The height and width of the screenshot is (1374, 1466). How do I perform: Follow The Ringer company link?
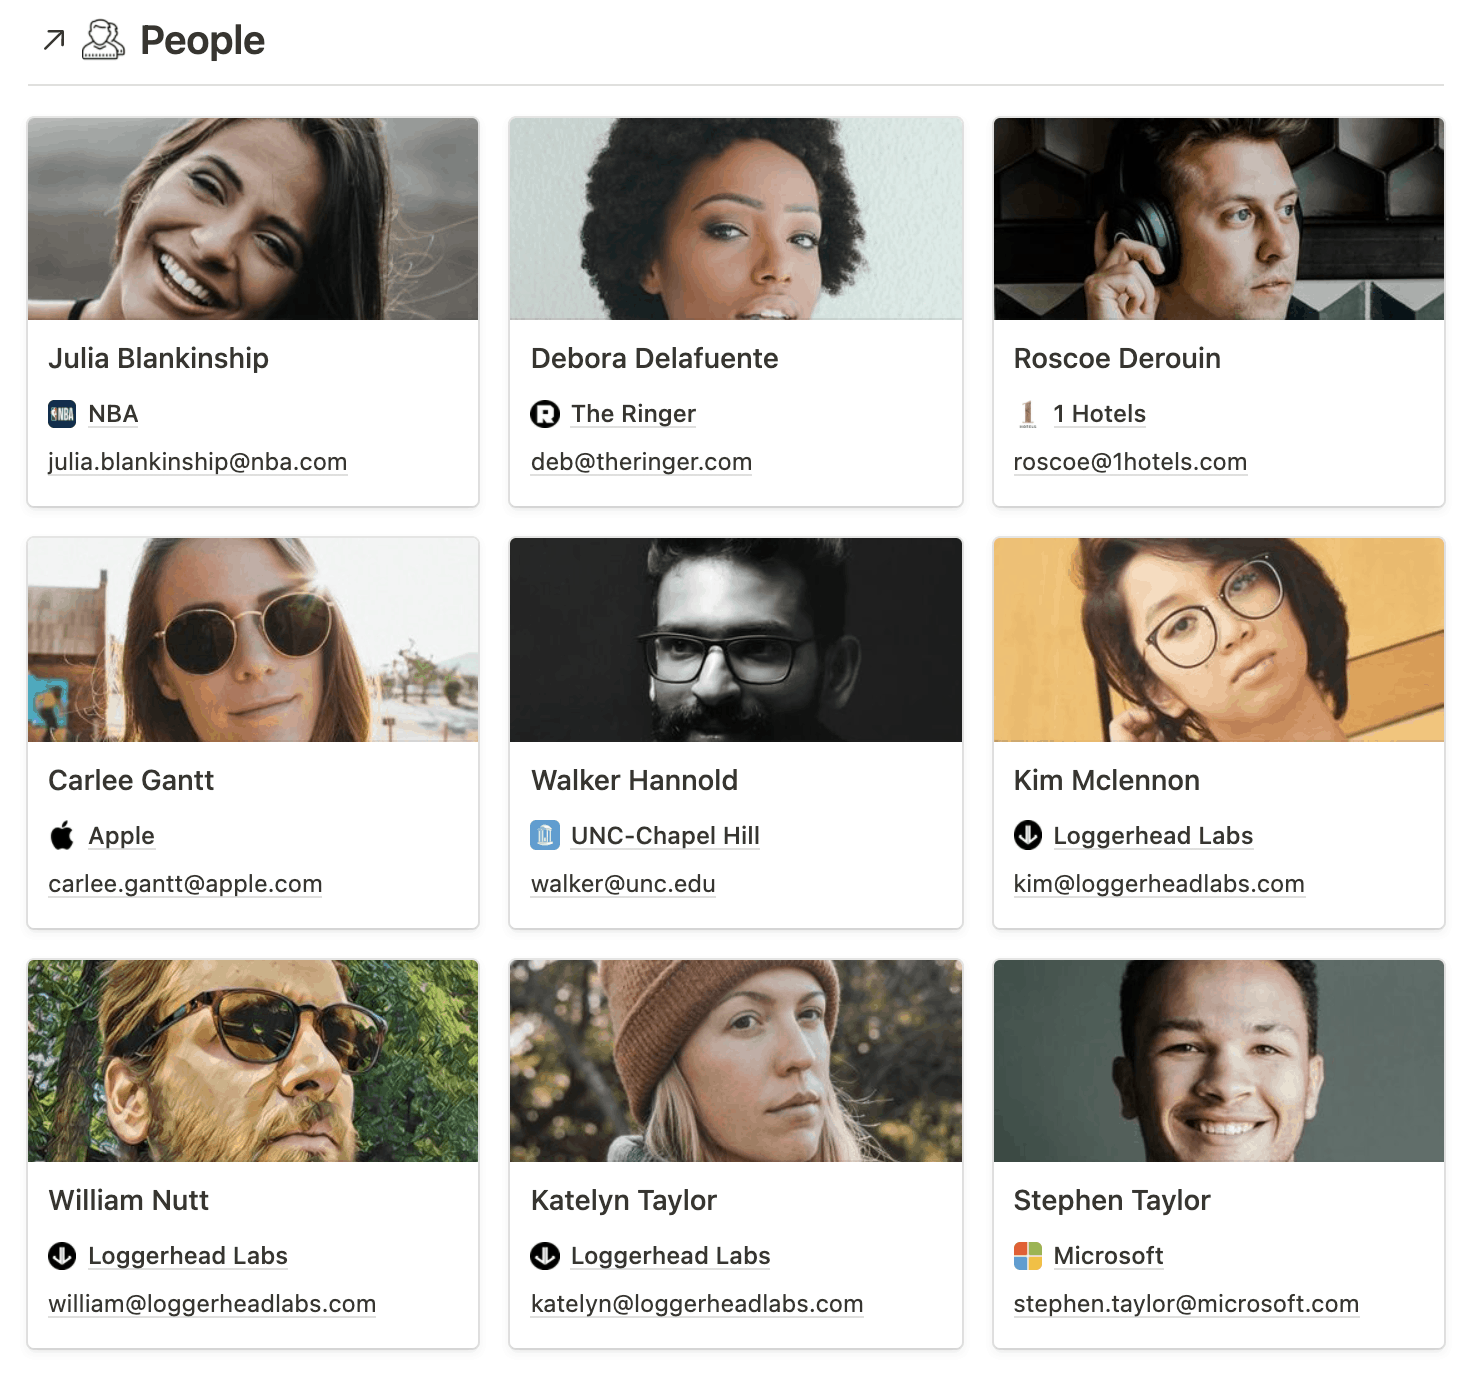633,414
